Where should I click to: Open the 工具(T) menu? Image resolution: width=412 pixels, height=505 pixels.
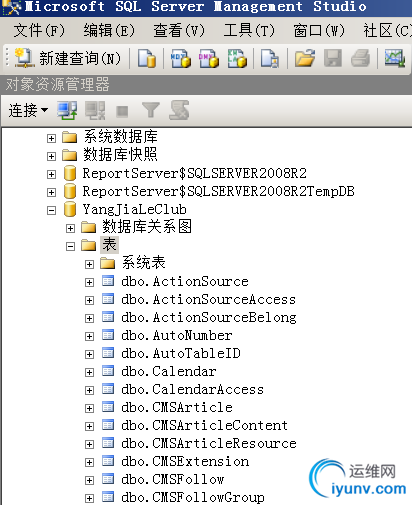(249, 31)
